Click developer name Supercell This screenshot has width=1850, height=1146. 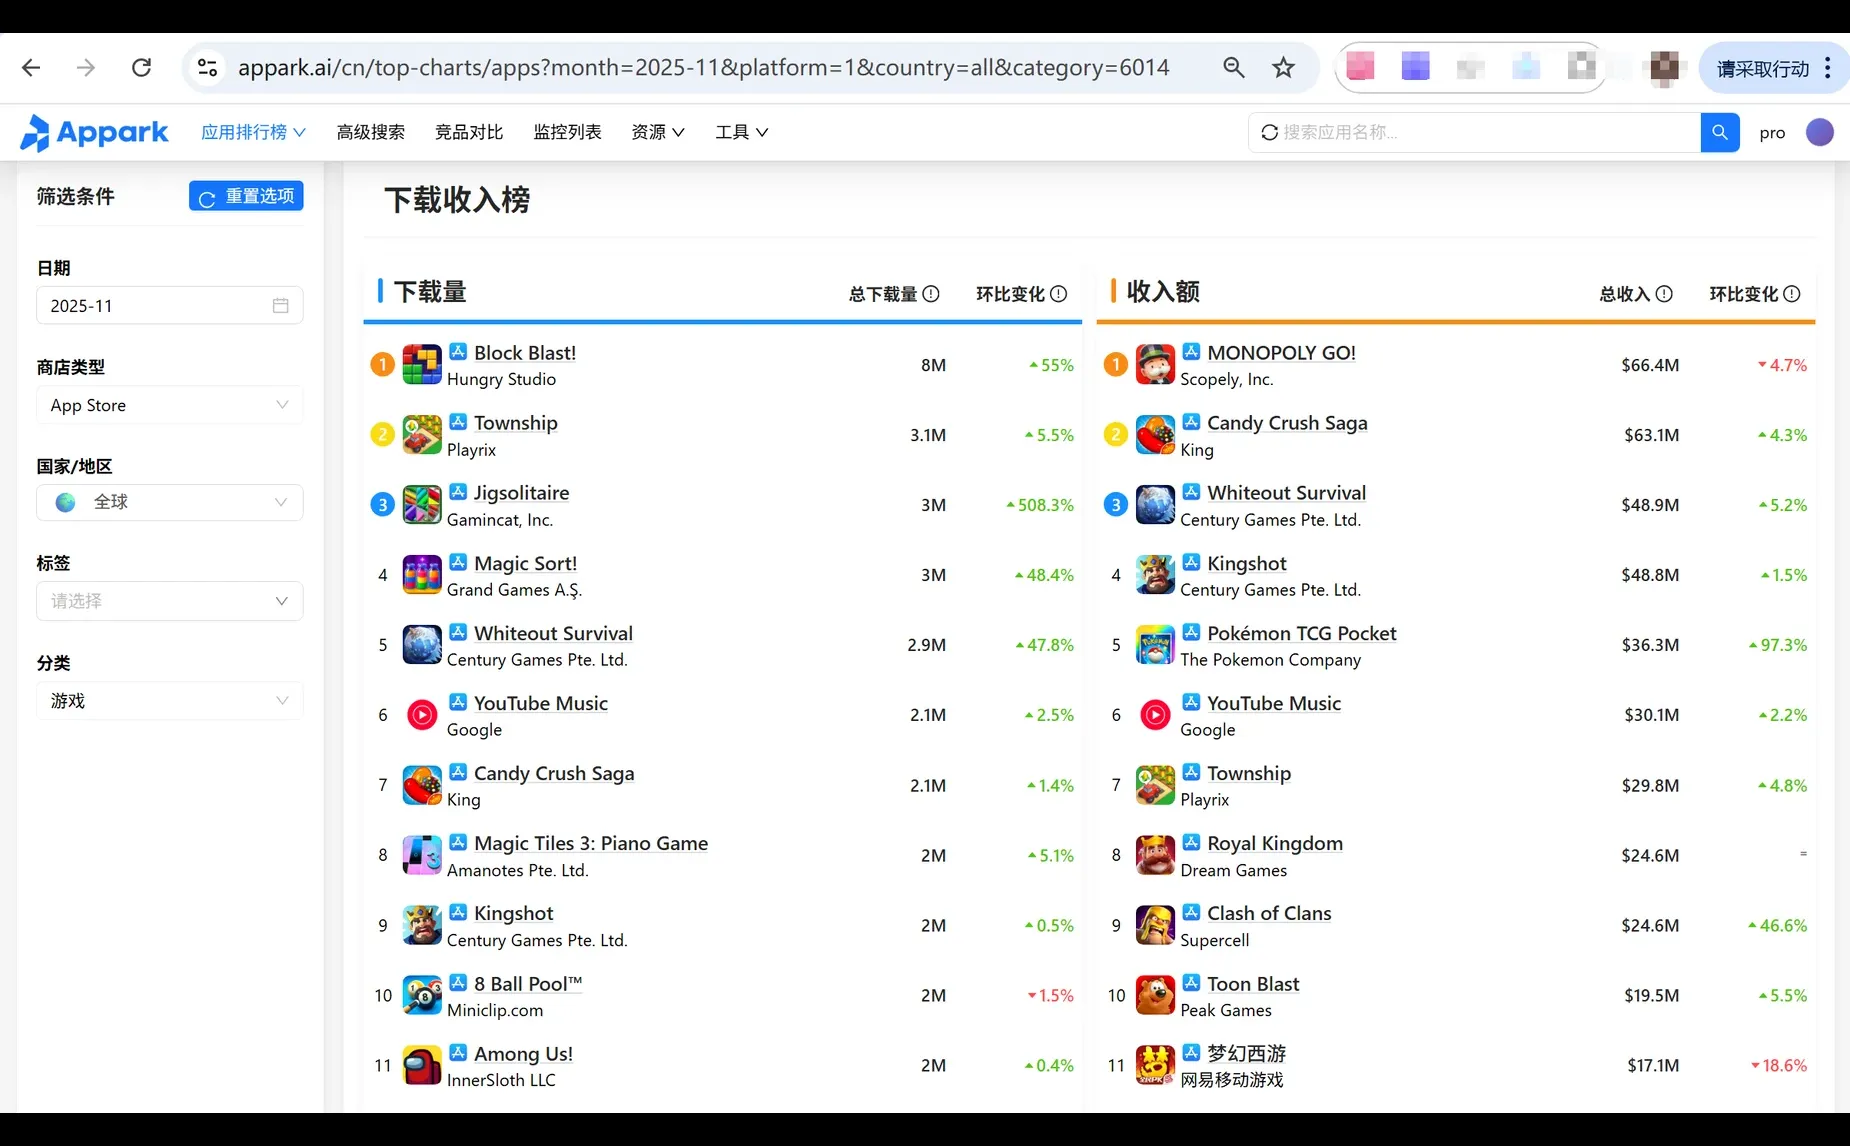point(1214,940)
